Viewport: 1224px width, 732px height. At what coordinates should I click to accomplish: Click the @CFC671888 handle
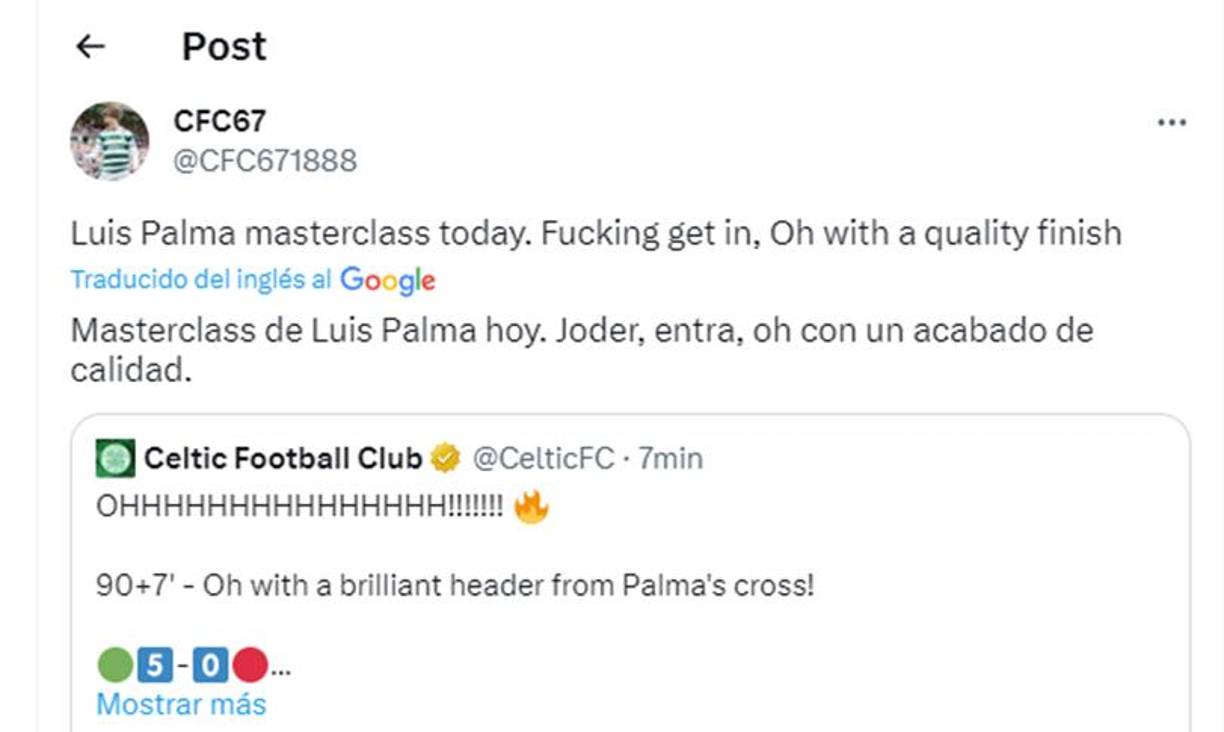coord(265,160)
